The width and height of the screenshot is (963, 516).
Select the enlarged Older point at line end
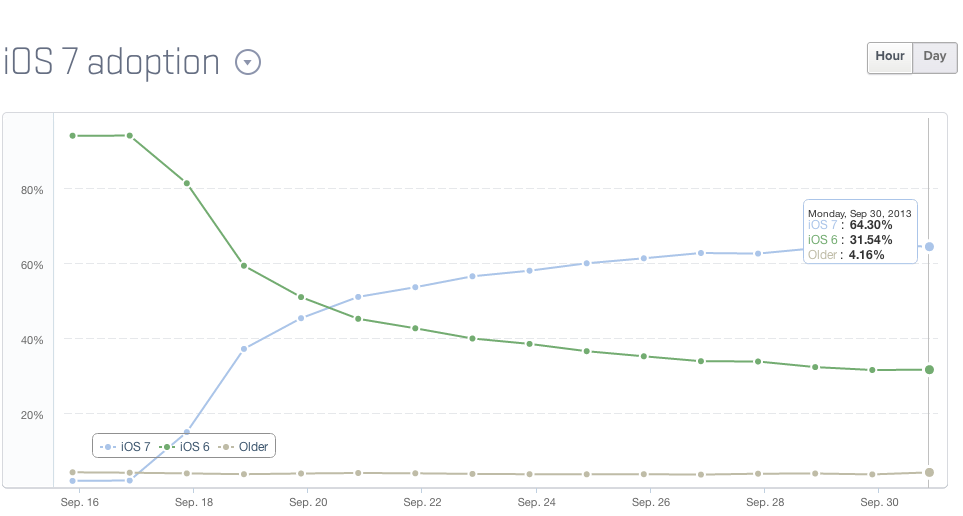(x=929, y=472)
